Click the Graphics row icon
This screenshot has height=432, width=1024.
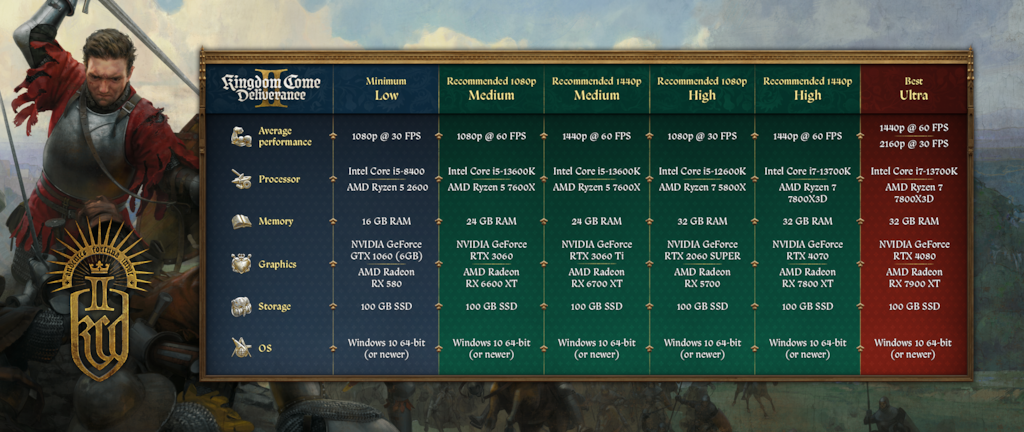pos(241,264)
